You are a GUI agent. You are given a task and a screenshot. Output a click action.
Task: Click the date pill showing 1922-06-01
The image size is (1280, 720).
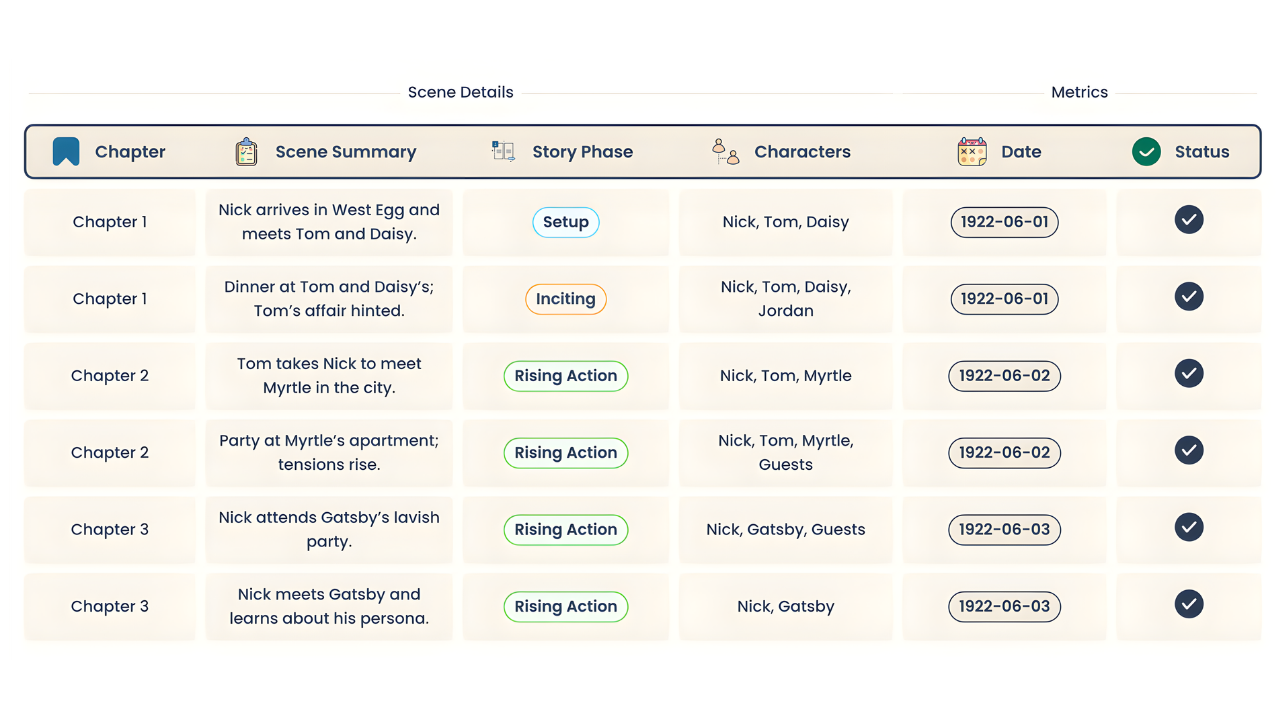pyautogui.click(x=1004, y=222)
